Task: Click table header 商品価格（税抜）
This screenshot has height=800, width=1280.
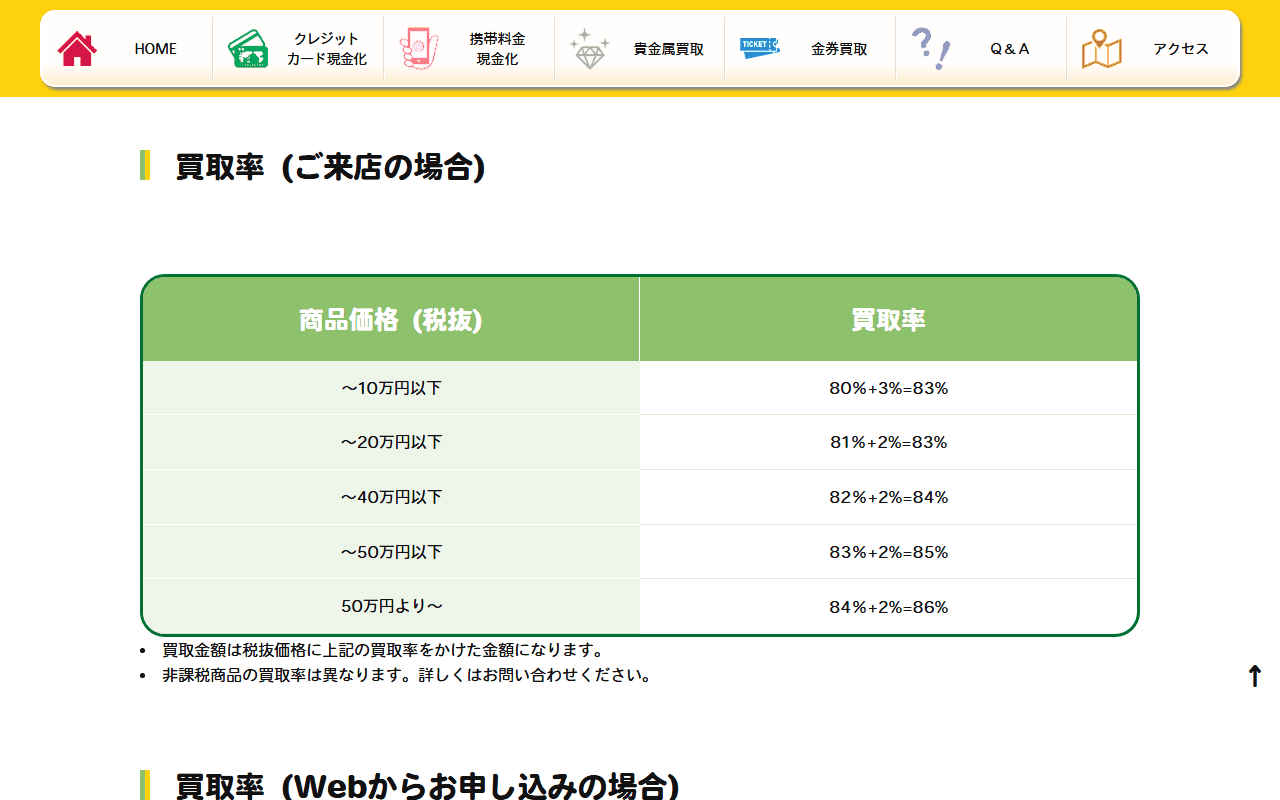Action: [x=391, y=320]
